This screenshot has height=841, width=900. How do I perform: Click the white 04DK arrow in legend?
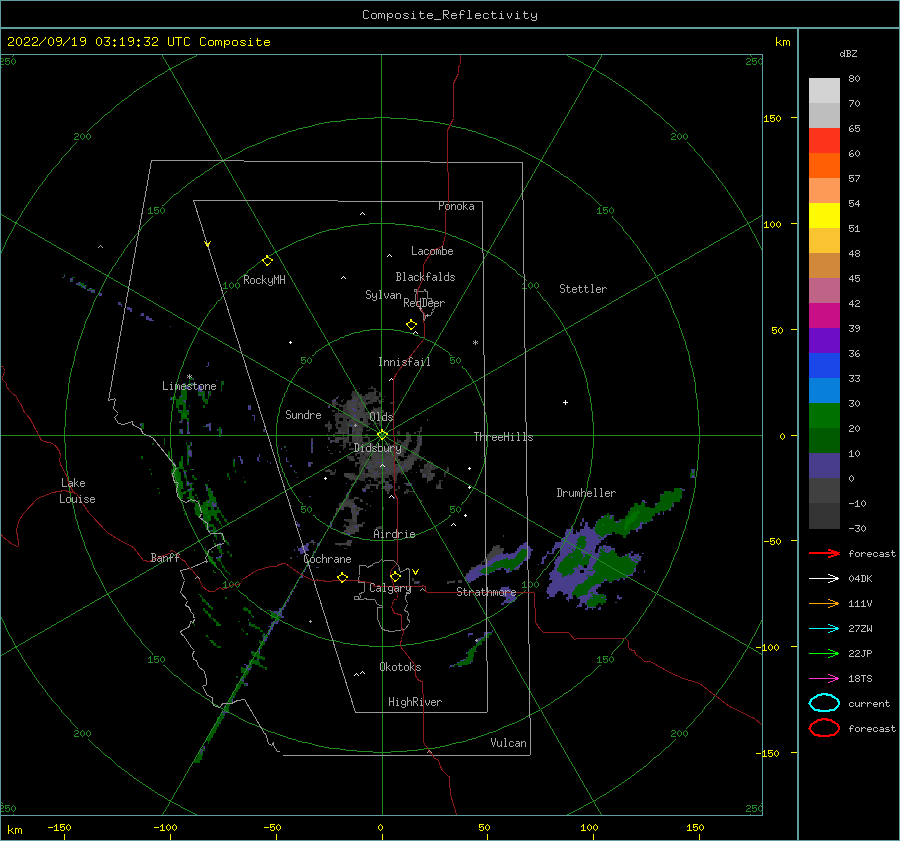824,578
